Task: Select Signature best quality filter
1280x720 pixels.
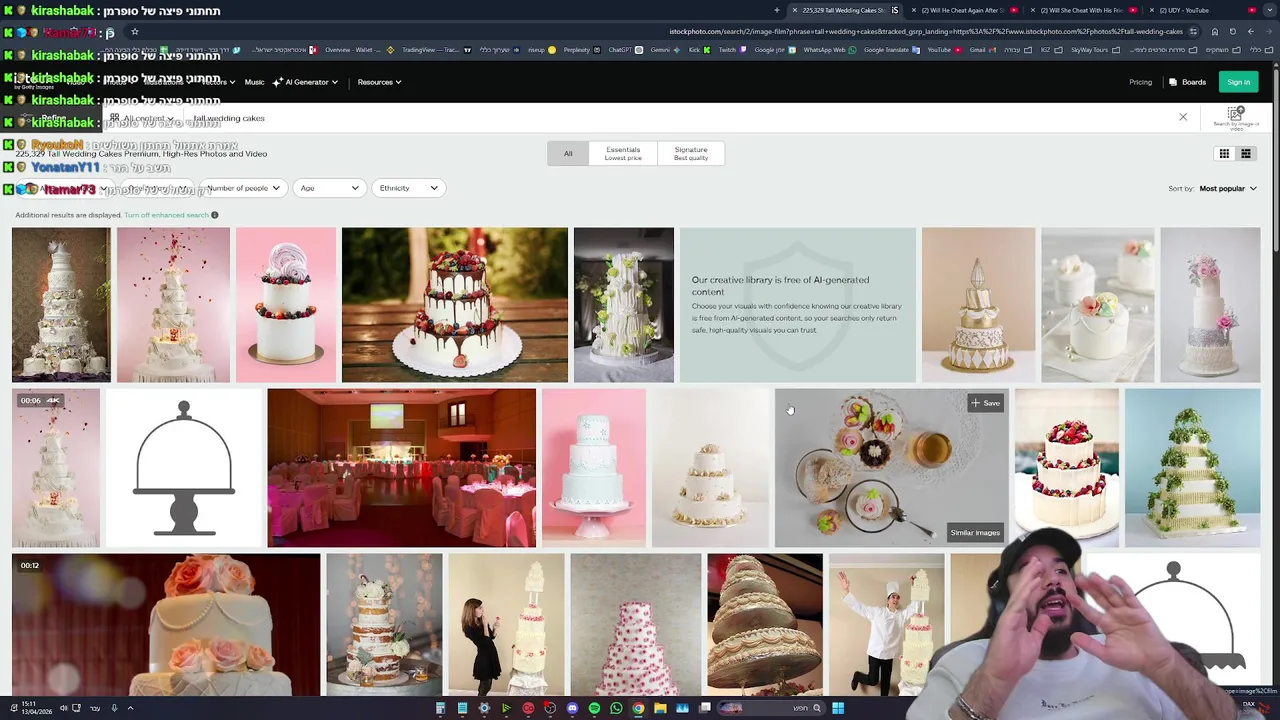Action: pyautogui.click(x=691, y=153)
